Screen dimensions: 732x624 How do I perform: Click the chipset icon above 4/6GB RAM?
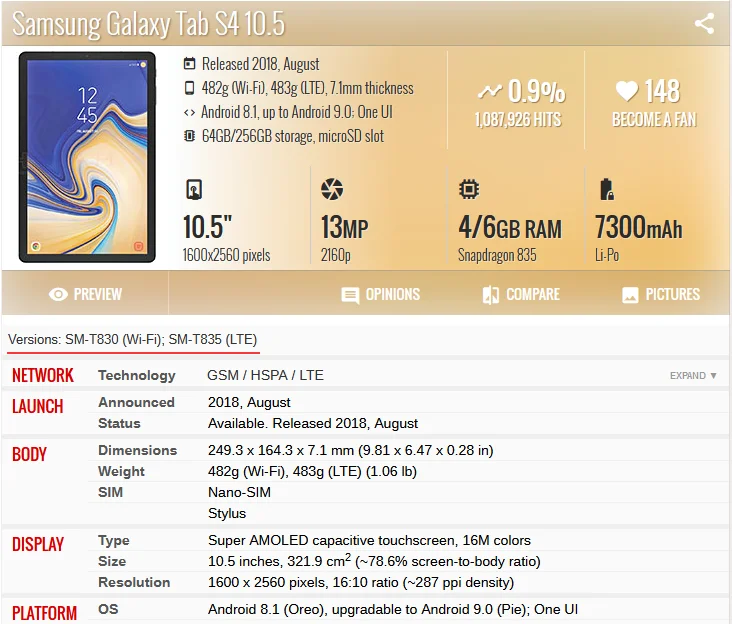(469, 189)
